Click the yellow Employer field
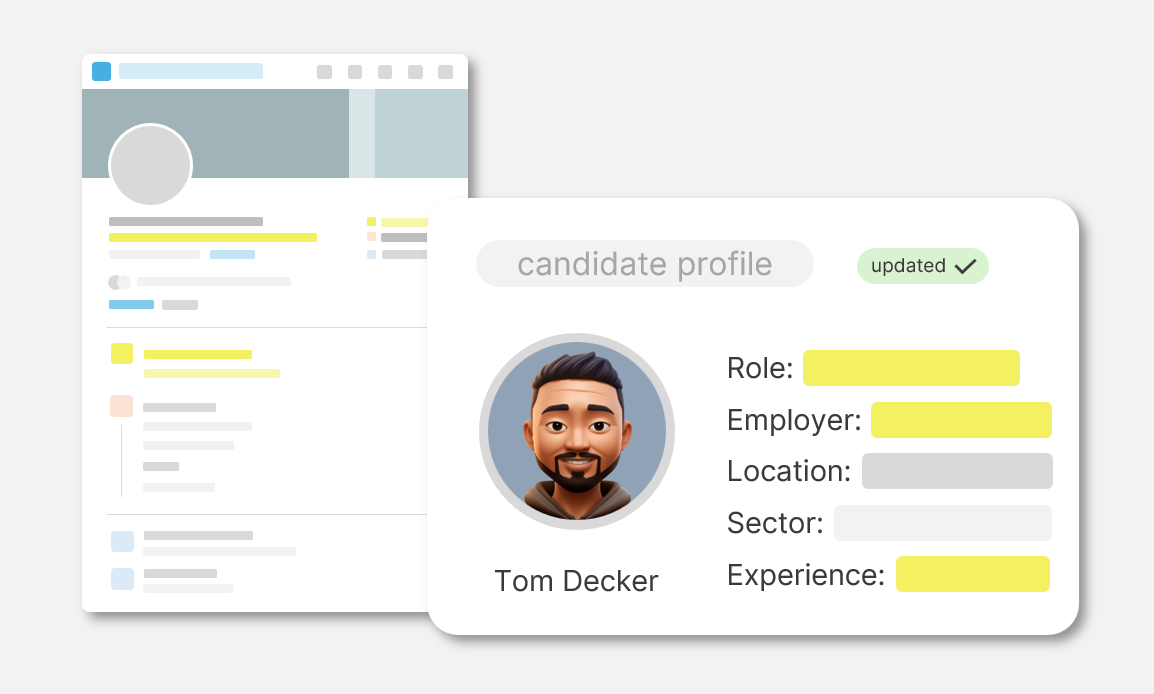 point(961,419)
